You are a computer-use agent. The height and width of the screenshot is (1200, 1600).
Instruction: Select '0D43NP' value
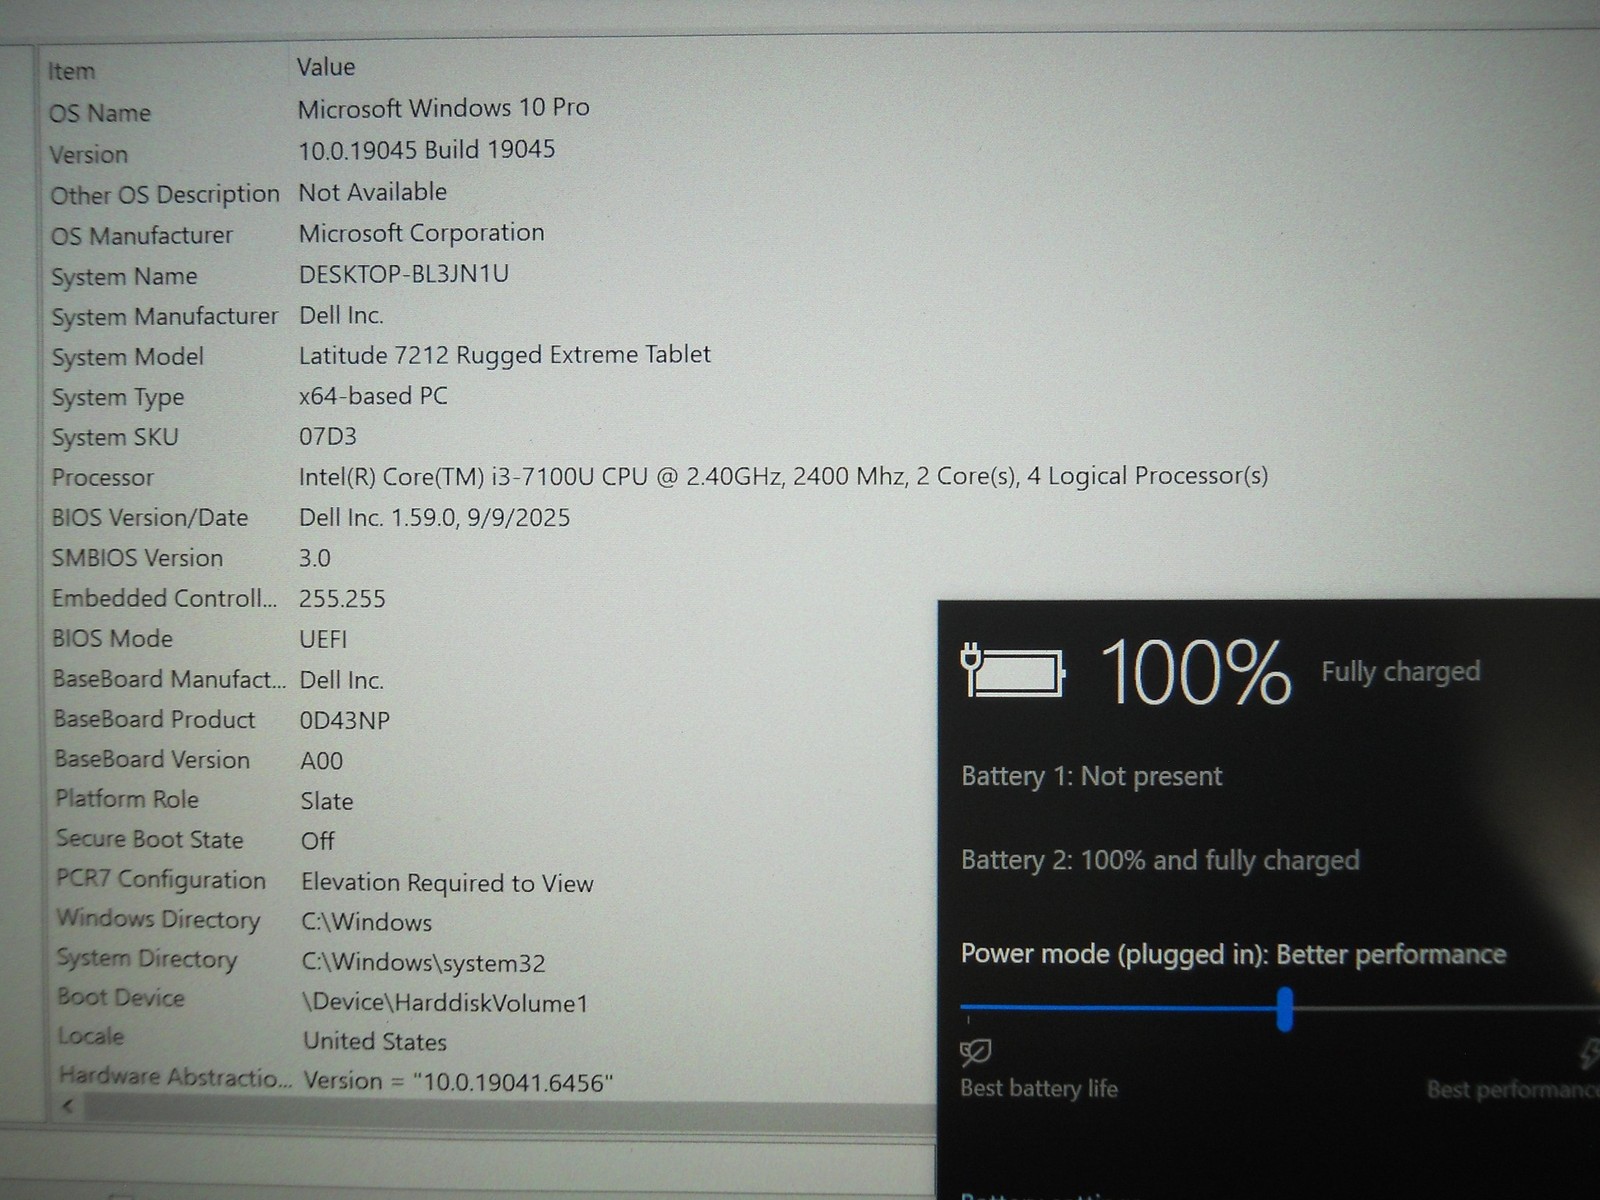(345, 721)
